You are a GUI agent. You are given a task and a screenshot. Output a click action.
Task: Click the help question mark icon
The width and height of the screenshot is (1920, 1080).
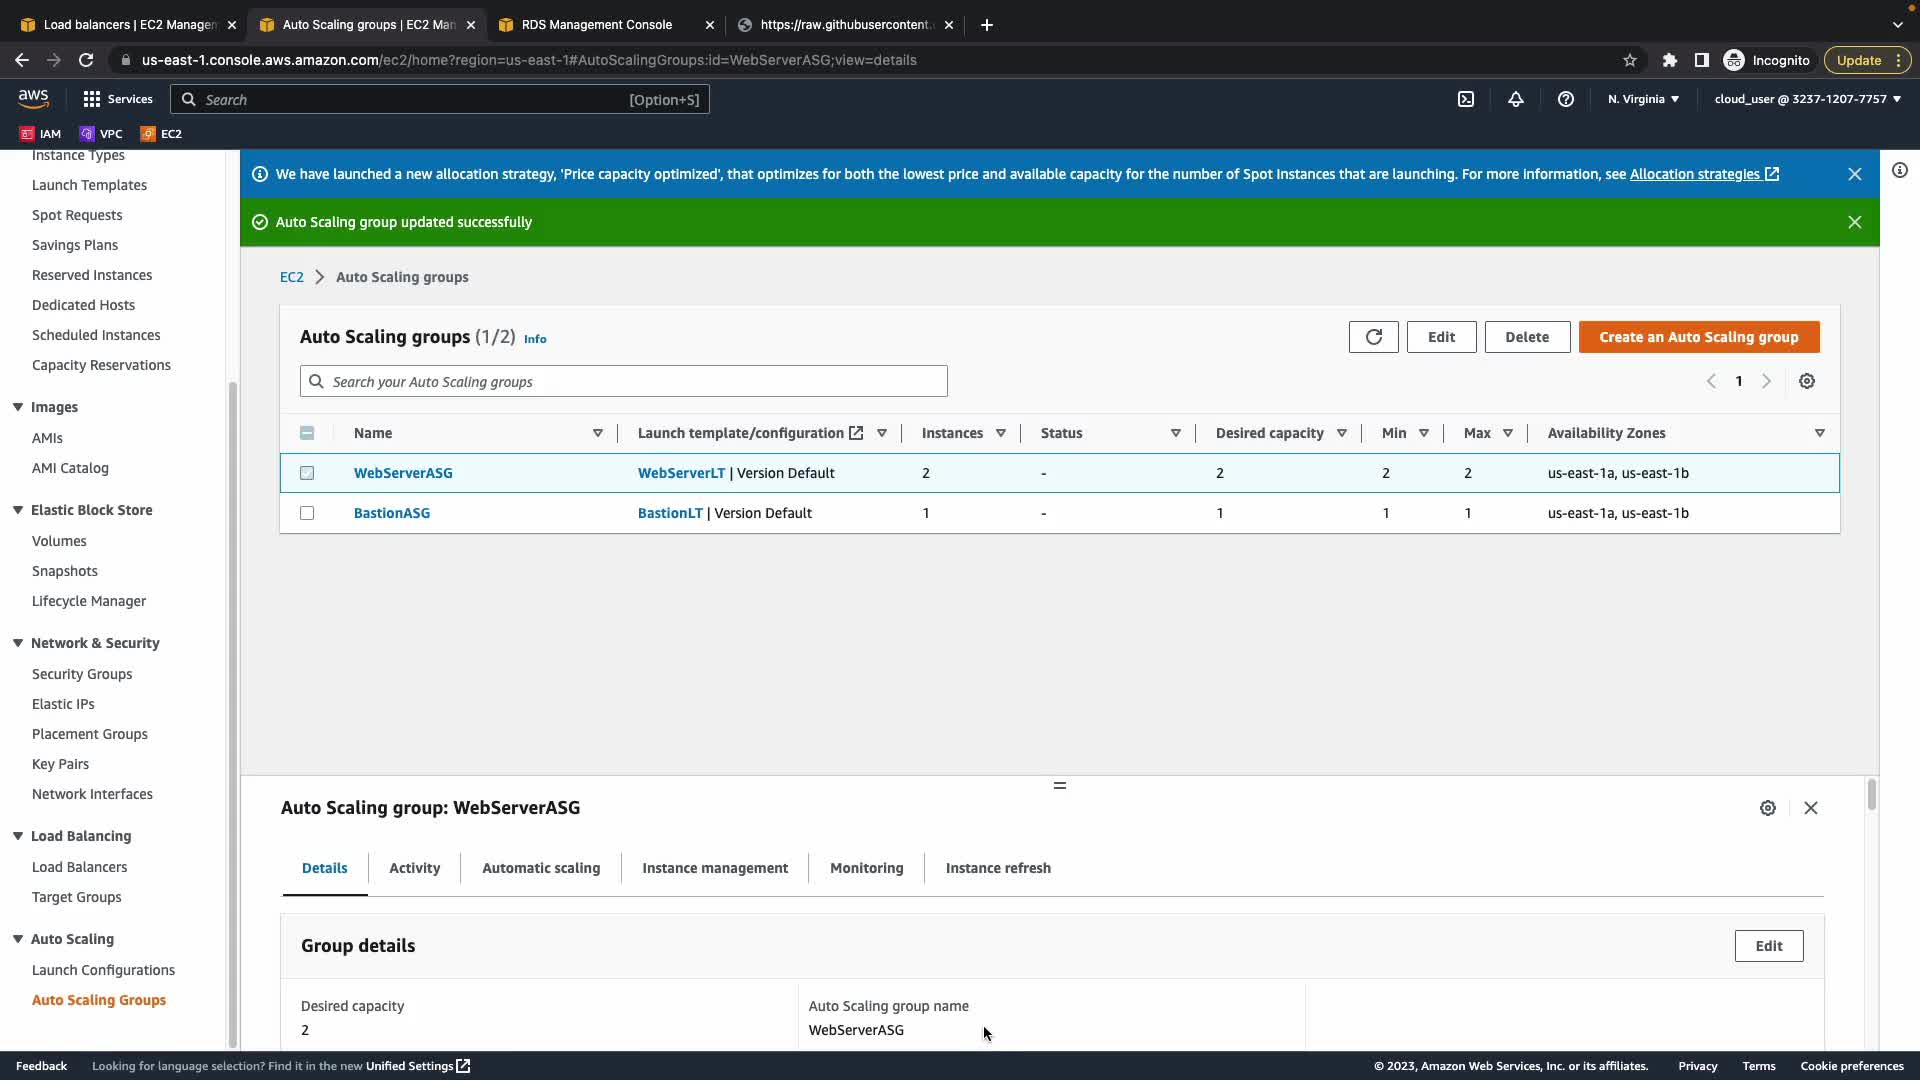click(1566, 99)
